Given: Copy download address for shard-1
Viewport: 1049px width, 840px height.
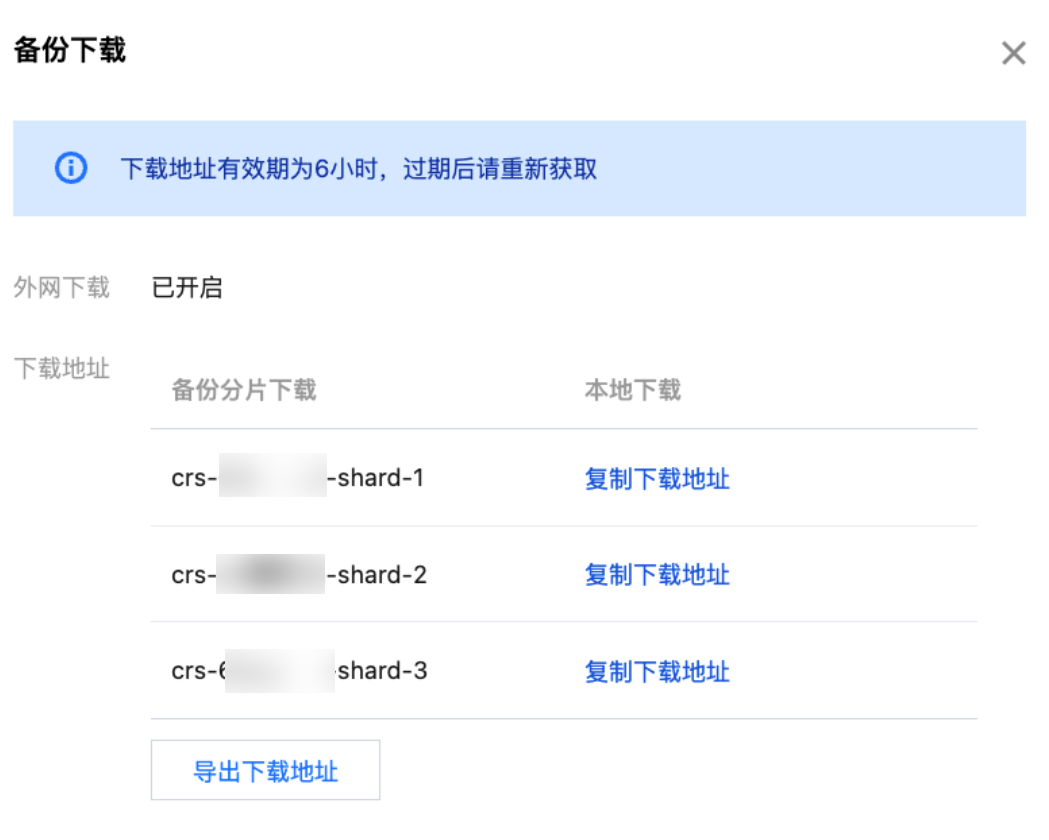Looking at the screenshot, I should (x=657, y=479).
